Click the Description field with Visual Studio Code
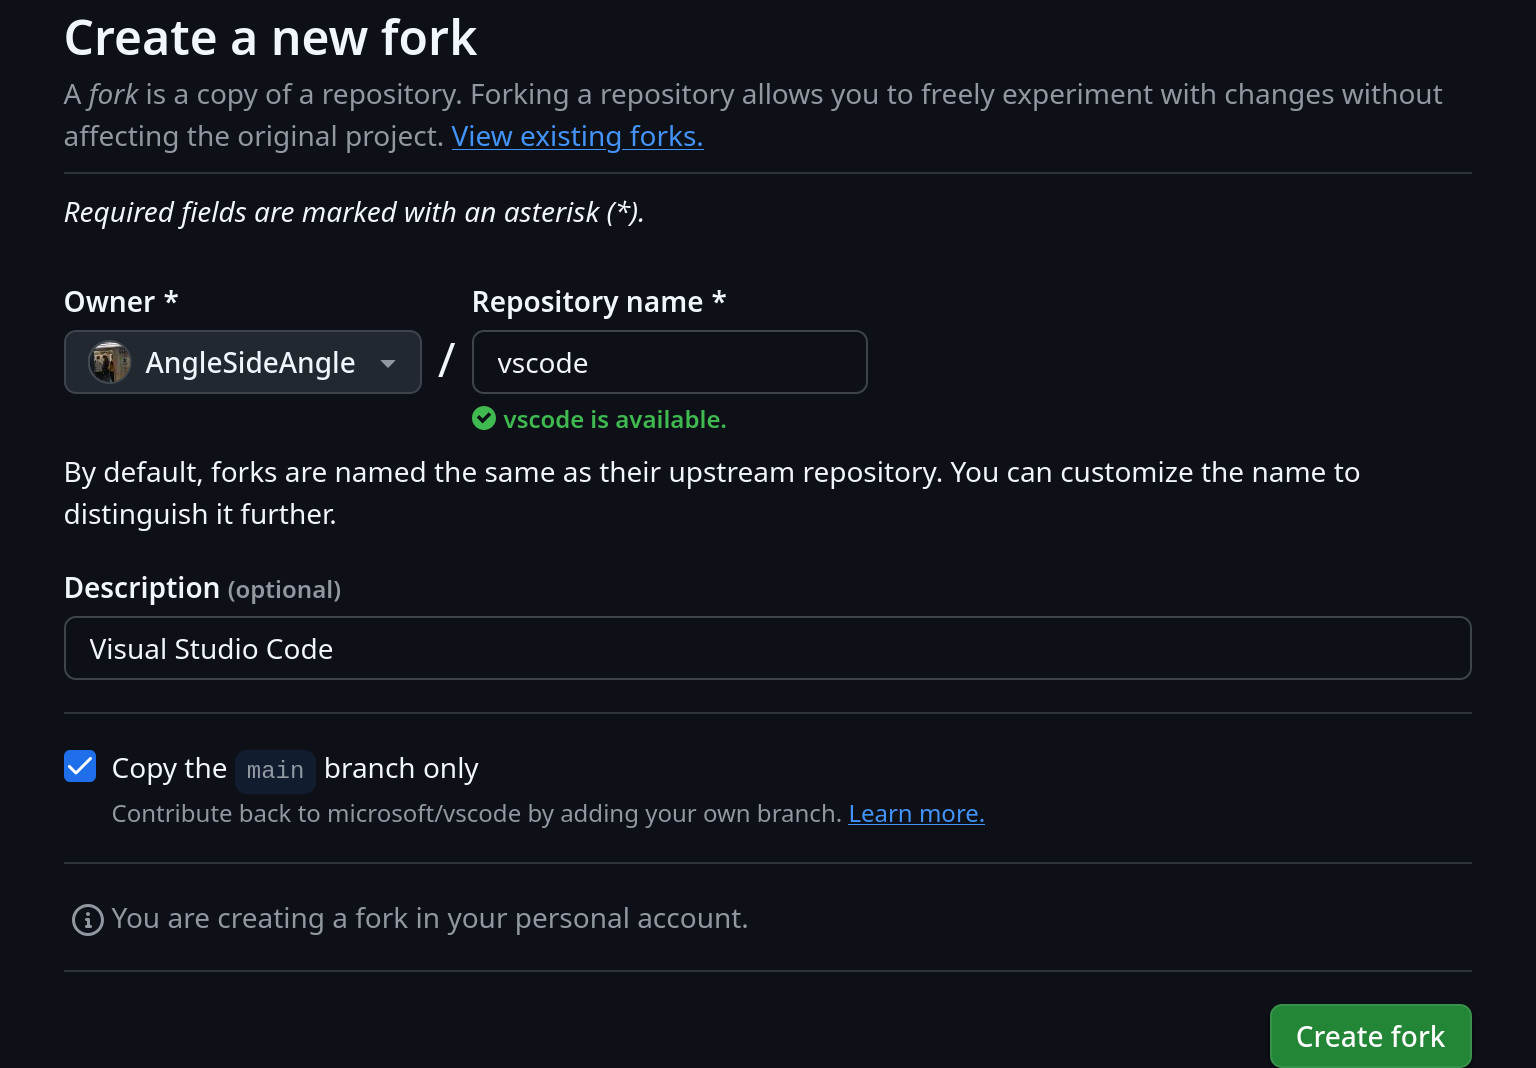1536x1068 pixels. 767,648
